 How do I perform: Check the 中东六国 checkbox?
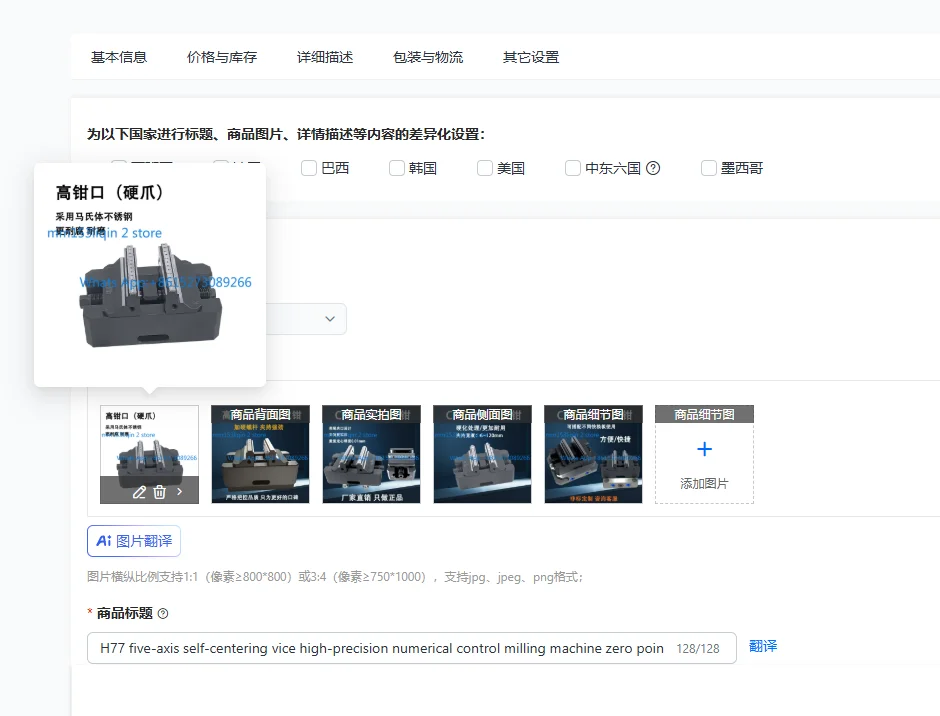(x=573, y=168)
